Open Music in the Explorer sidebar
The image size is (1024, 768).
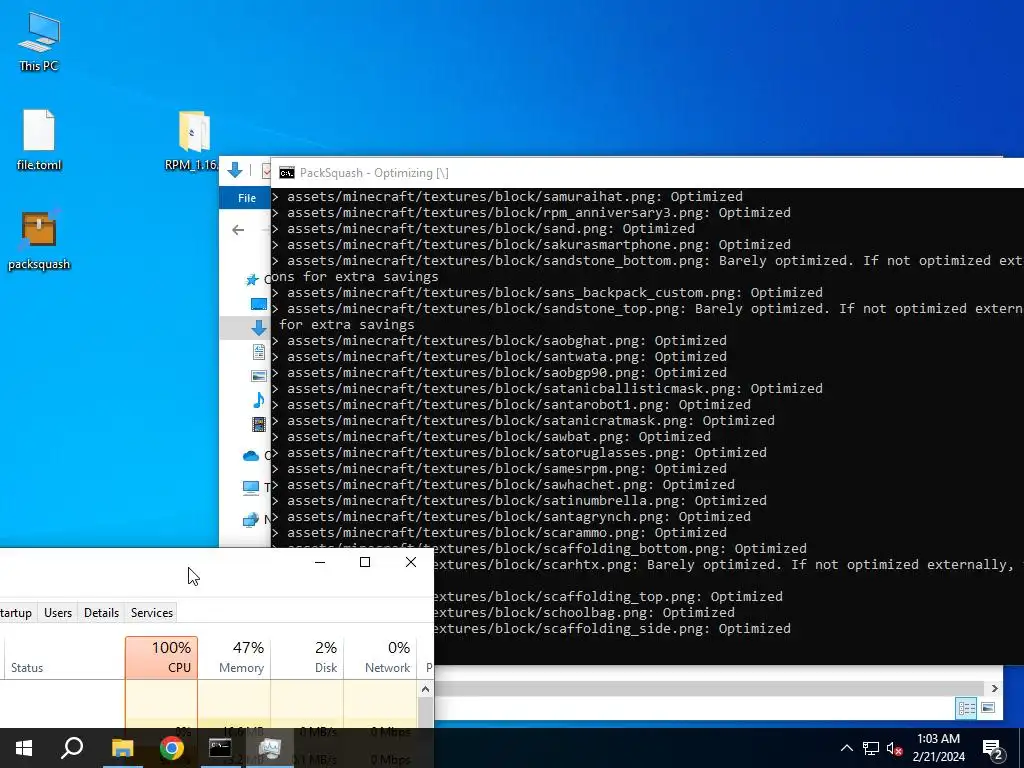[x=259, y=400]
